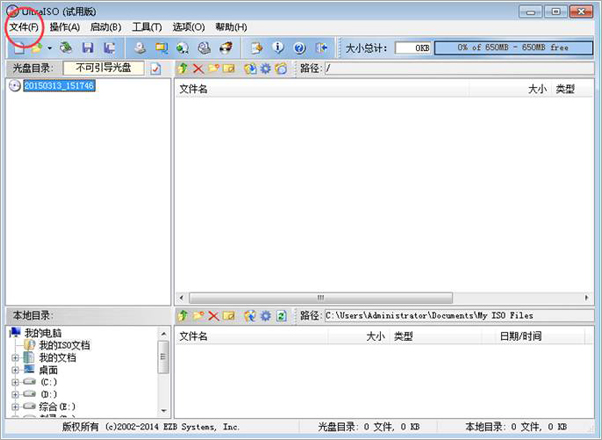602x440 pixels.
Task: Click the Mount to virtual drive icon
Action: pyautogui.click(x=182, y=48)
